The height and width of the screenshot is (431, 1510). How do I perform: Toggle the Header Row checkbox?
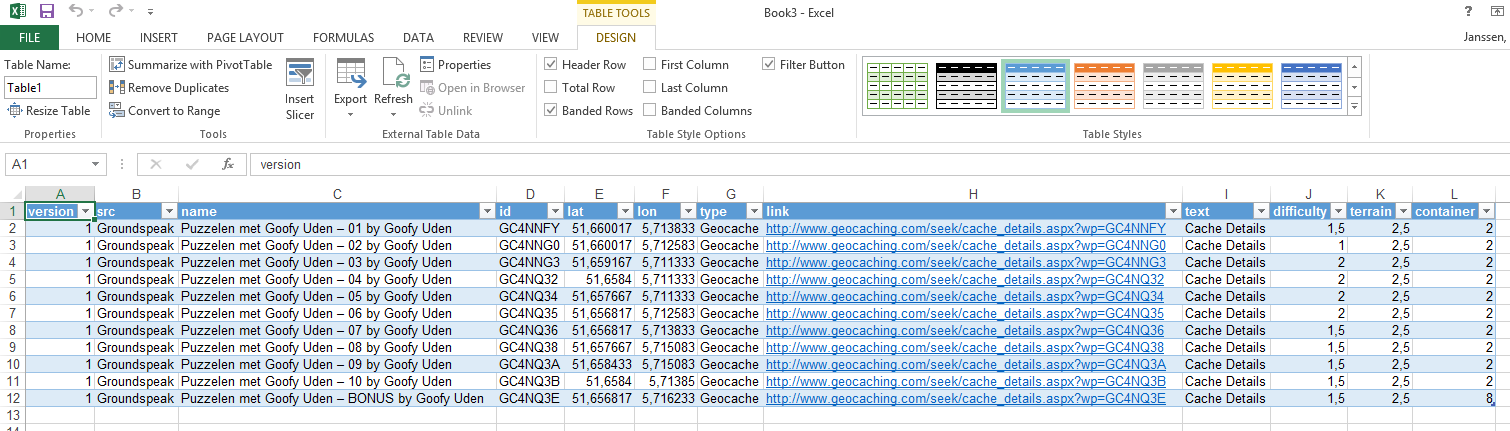coord(550,64)
